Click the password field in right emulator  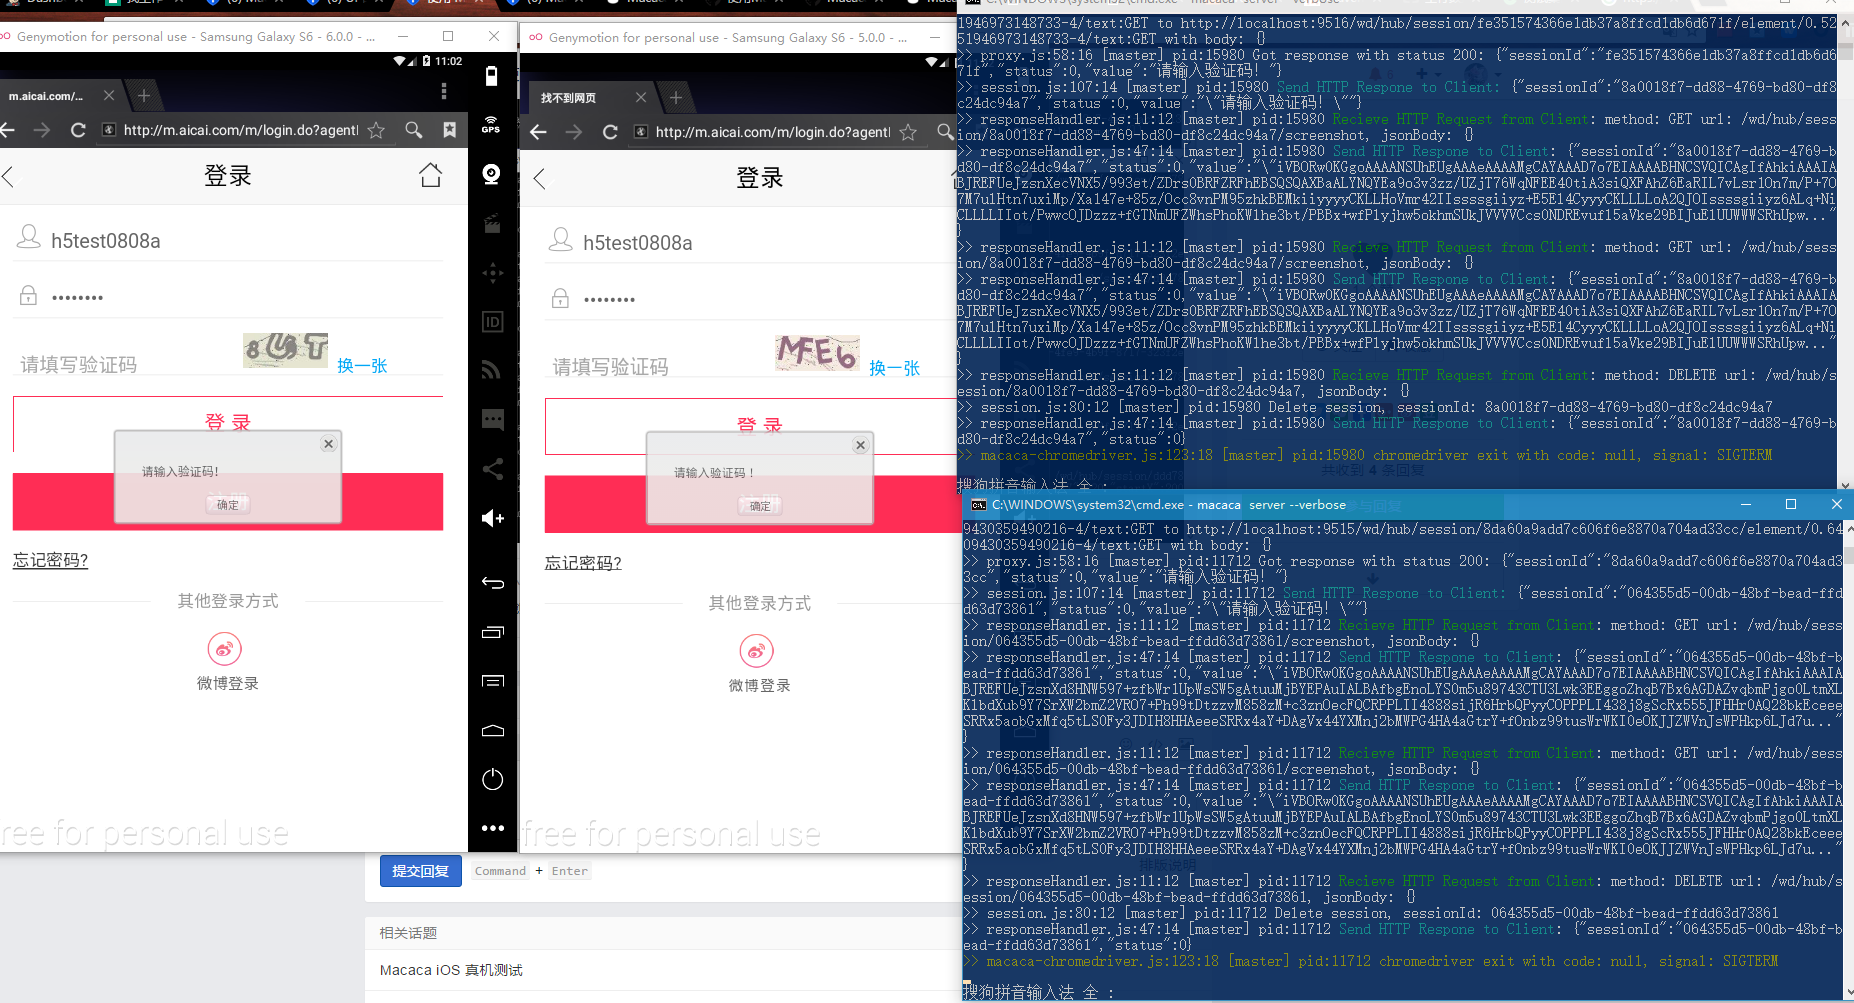750,299
